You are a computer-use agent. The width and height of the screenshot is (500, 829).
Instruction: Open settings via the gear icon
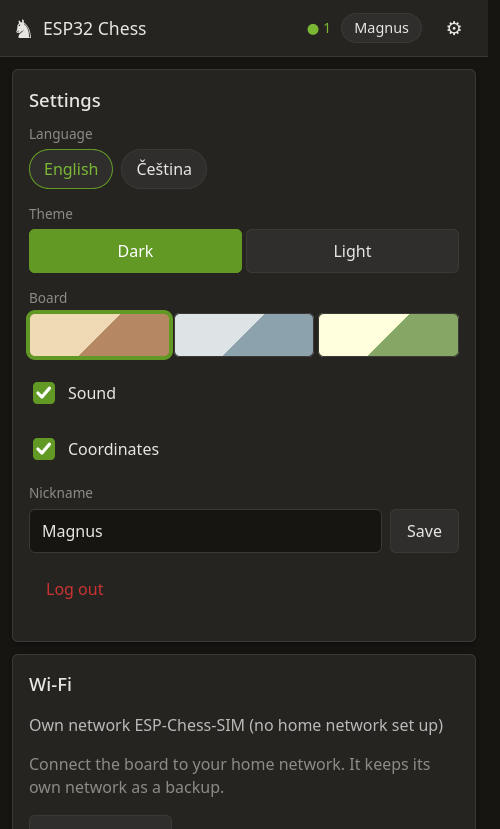(454, 29)
